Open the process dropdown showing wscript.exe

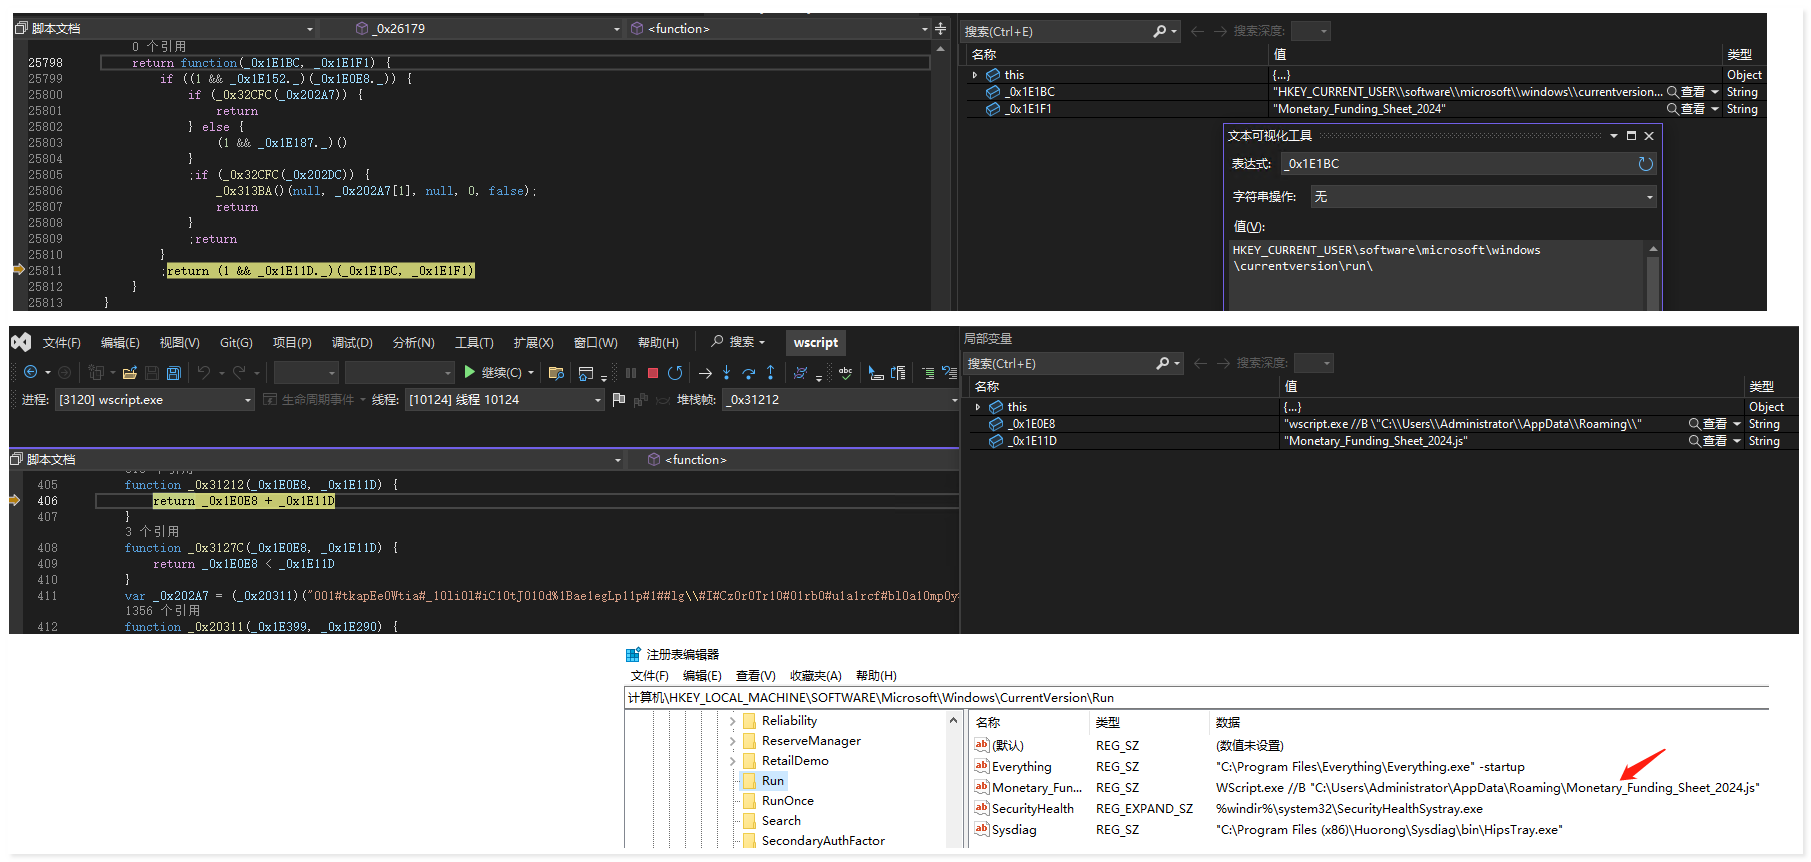coord(248,400)
